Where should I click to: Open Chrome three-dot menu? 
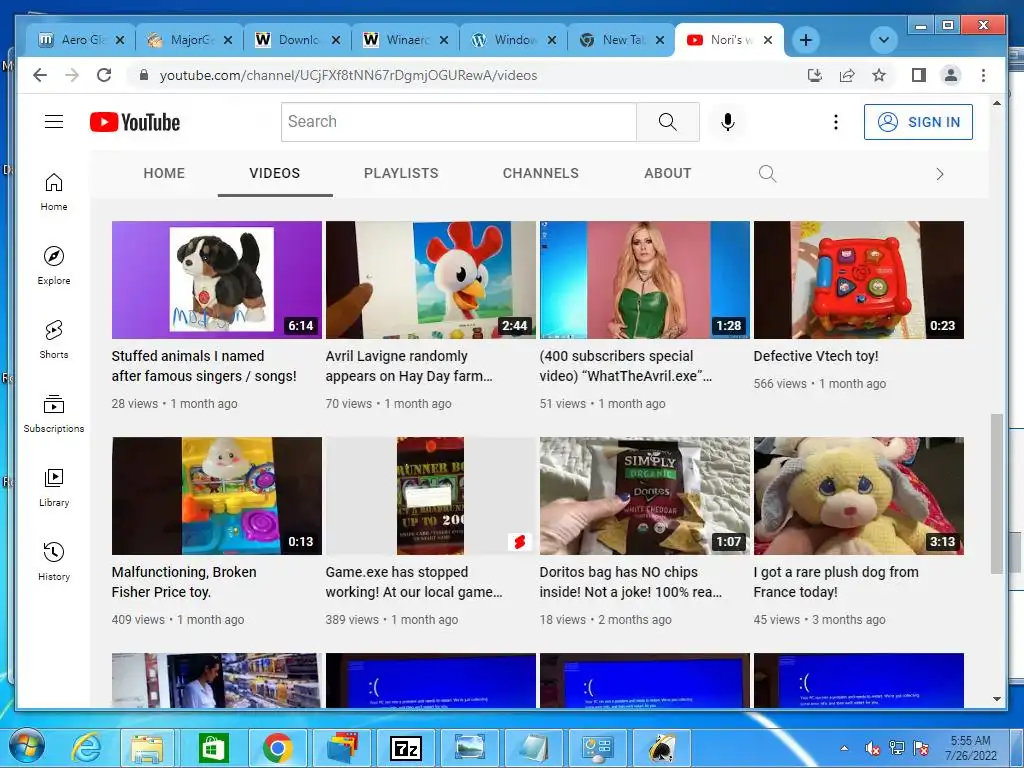click(x=984, y=75)
